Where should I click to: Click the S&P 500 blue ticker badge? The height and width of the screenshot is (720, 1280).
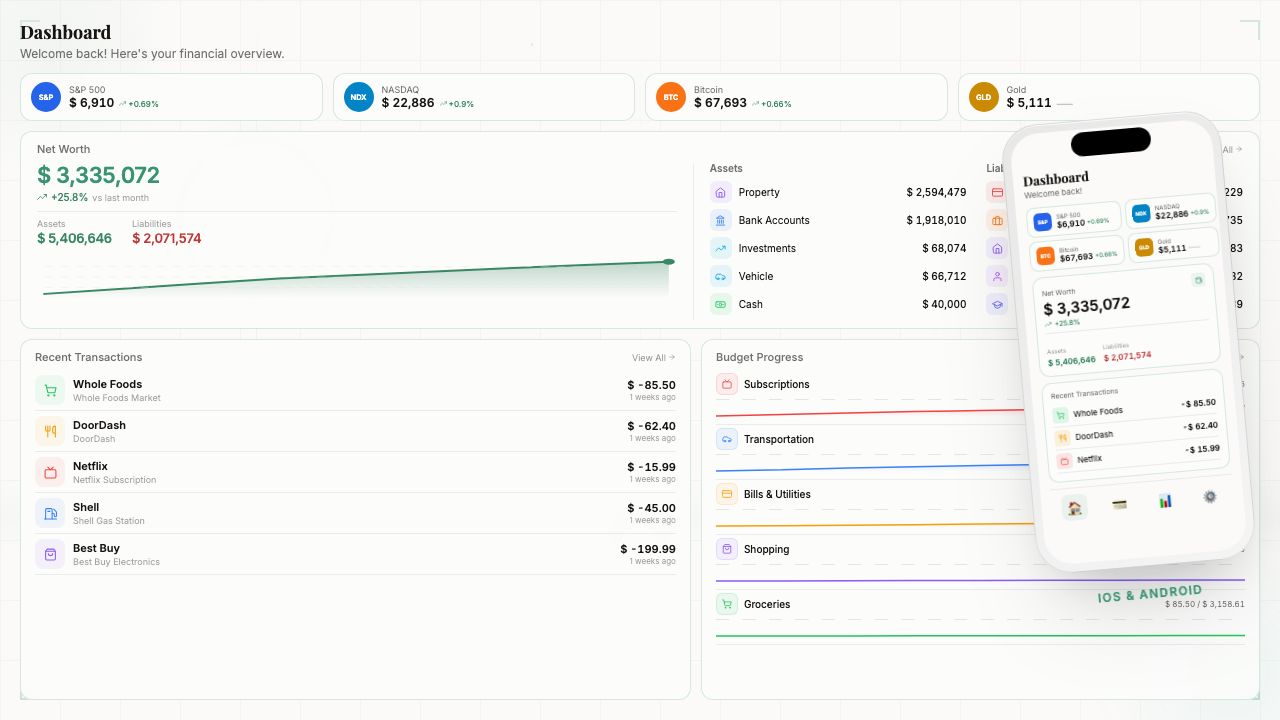pos(46,97)
